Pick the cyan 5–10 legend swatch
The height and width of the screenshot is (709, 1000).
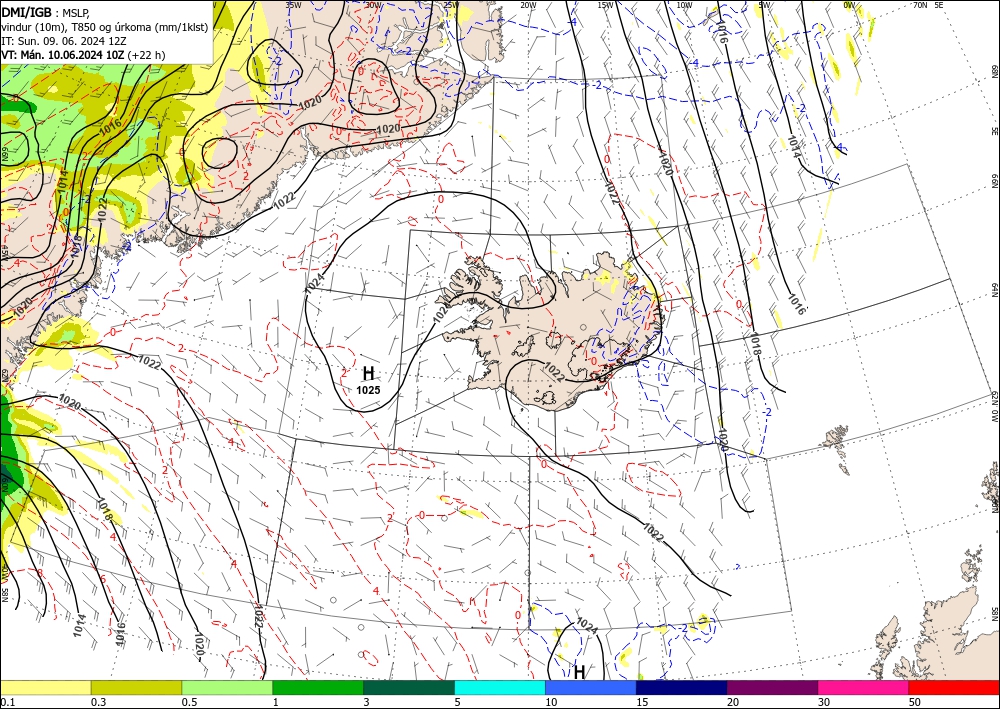click(x=500, y=687)
